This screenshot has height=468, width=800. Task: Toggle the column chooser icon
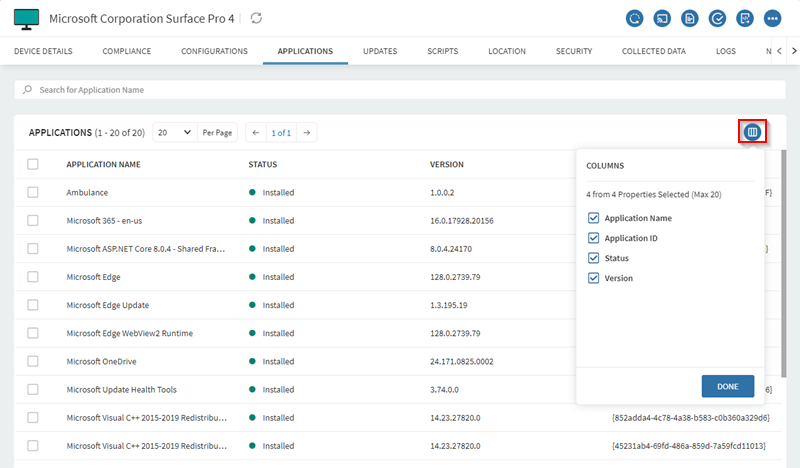pos(753,131)
